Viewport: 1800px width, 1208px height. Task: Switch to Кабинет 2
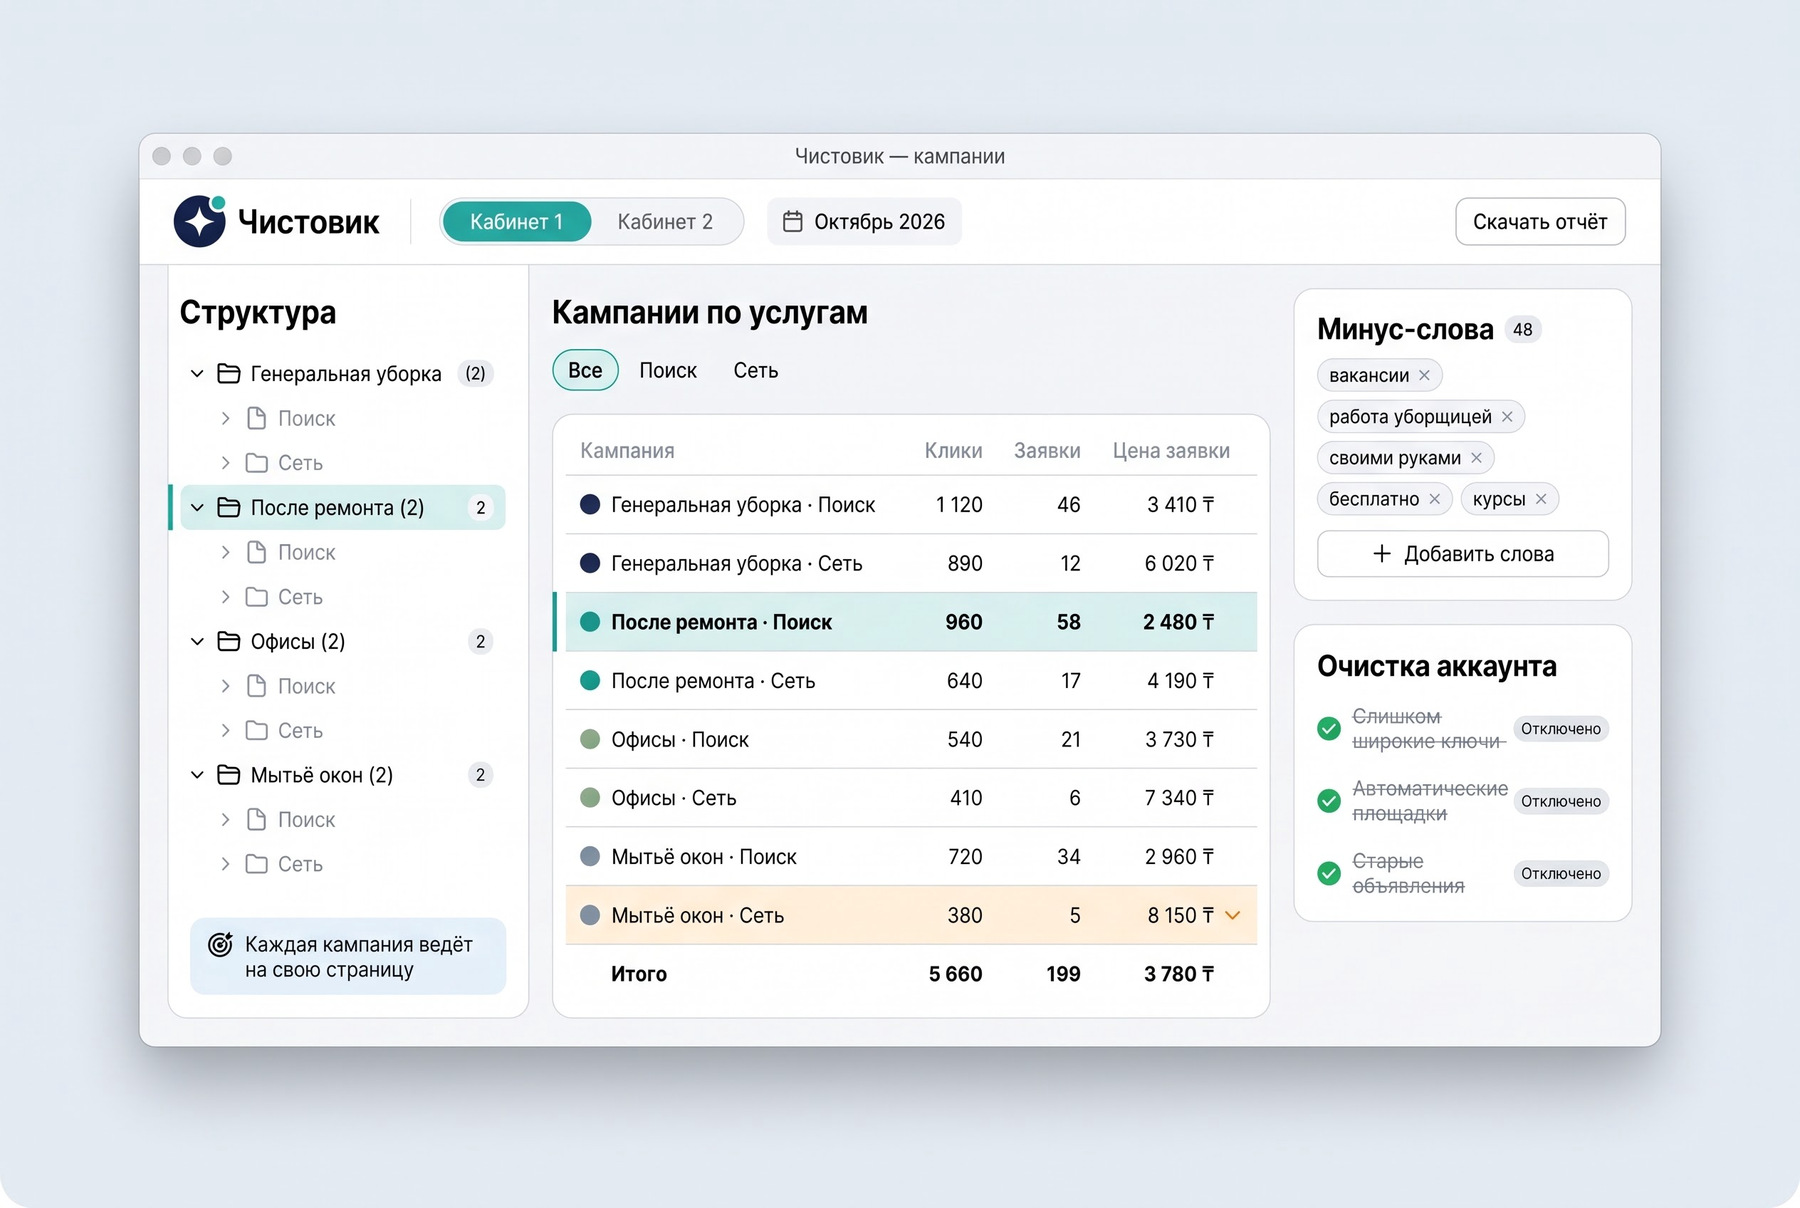(x=665, y=222)
